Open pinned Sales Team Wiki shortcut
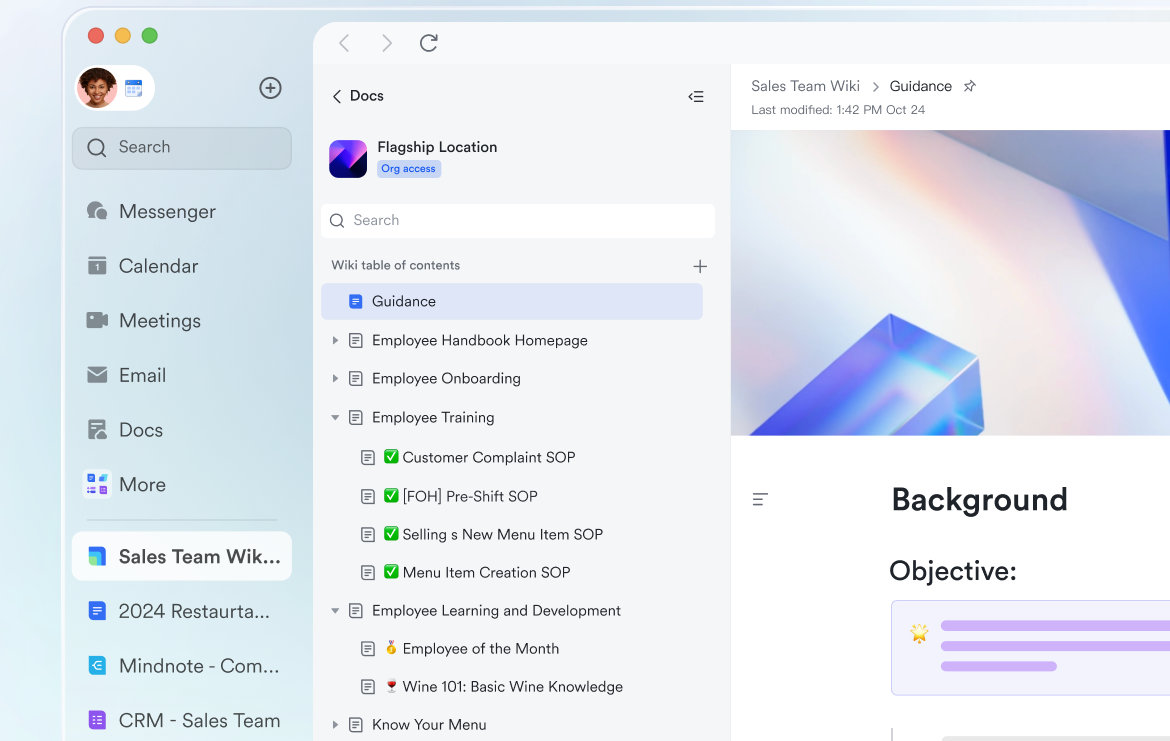1170x741 pixels. point(182,556)
